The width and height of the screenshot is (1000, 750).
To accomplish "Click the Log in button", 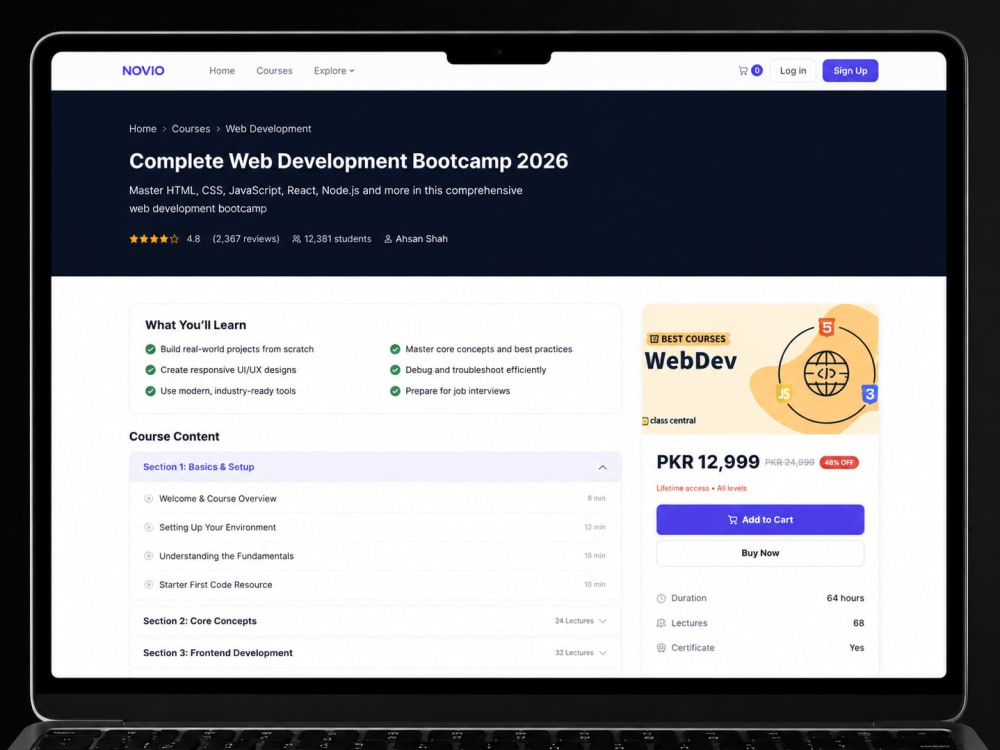I will pyautogui.click(x=793, y=71).
